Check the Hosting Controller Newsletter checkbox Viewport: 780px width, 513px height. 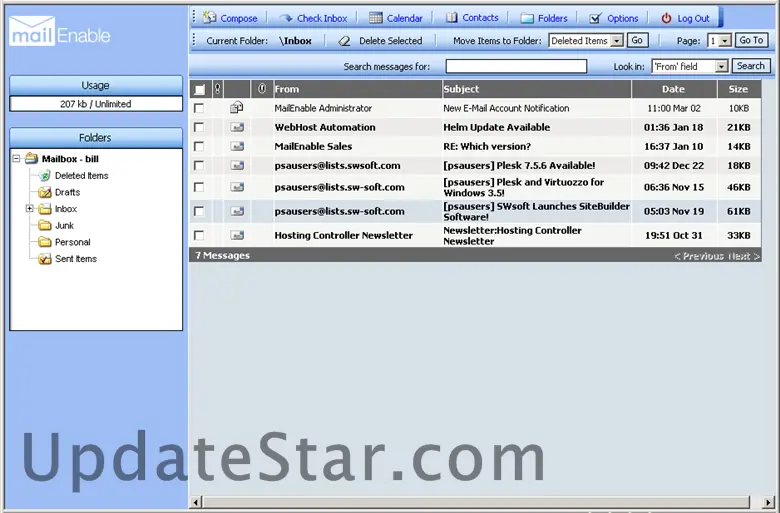(199, 235)
